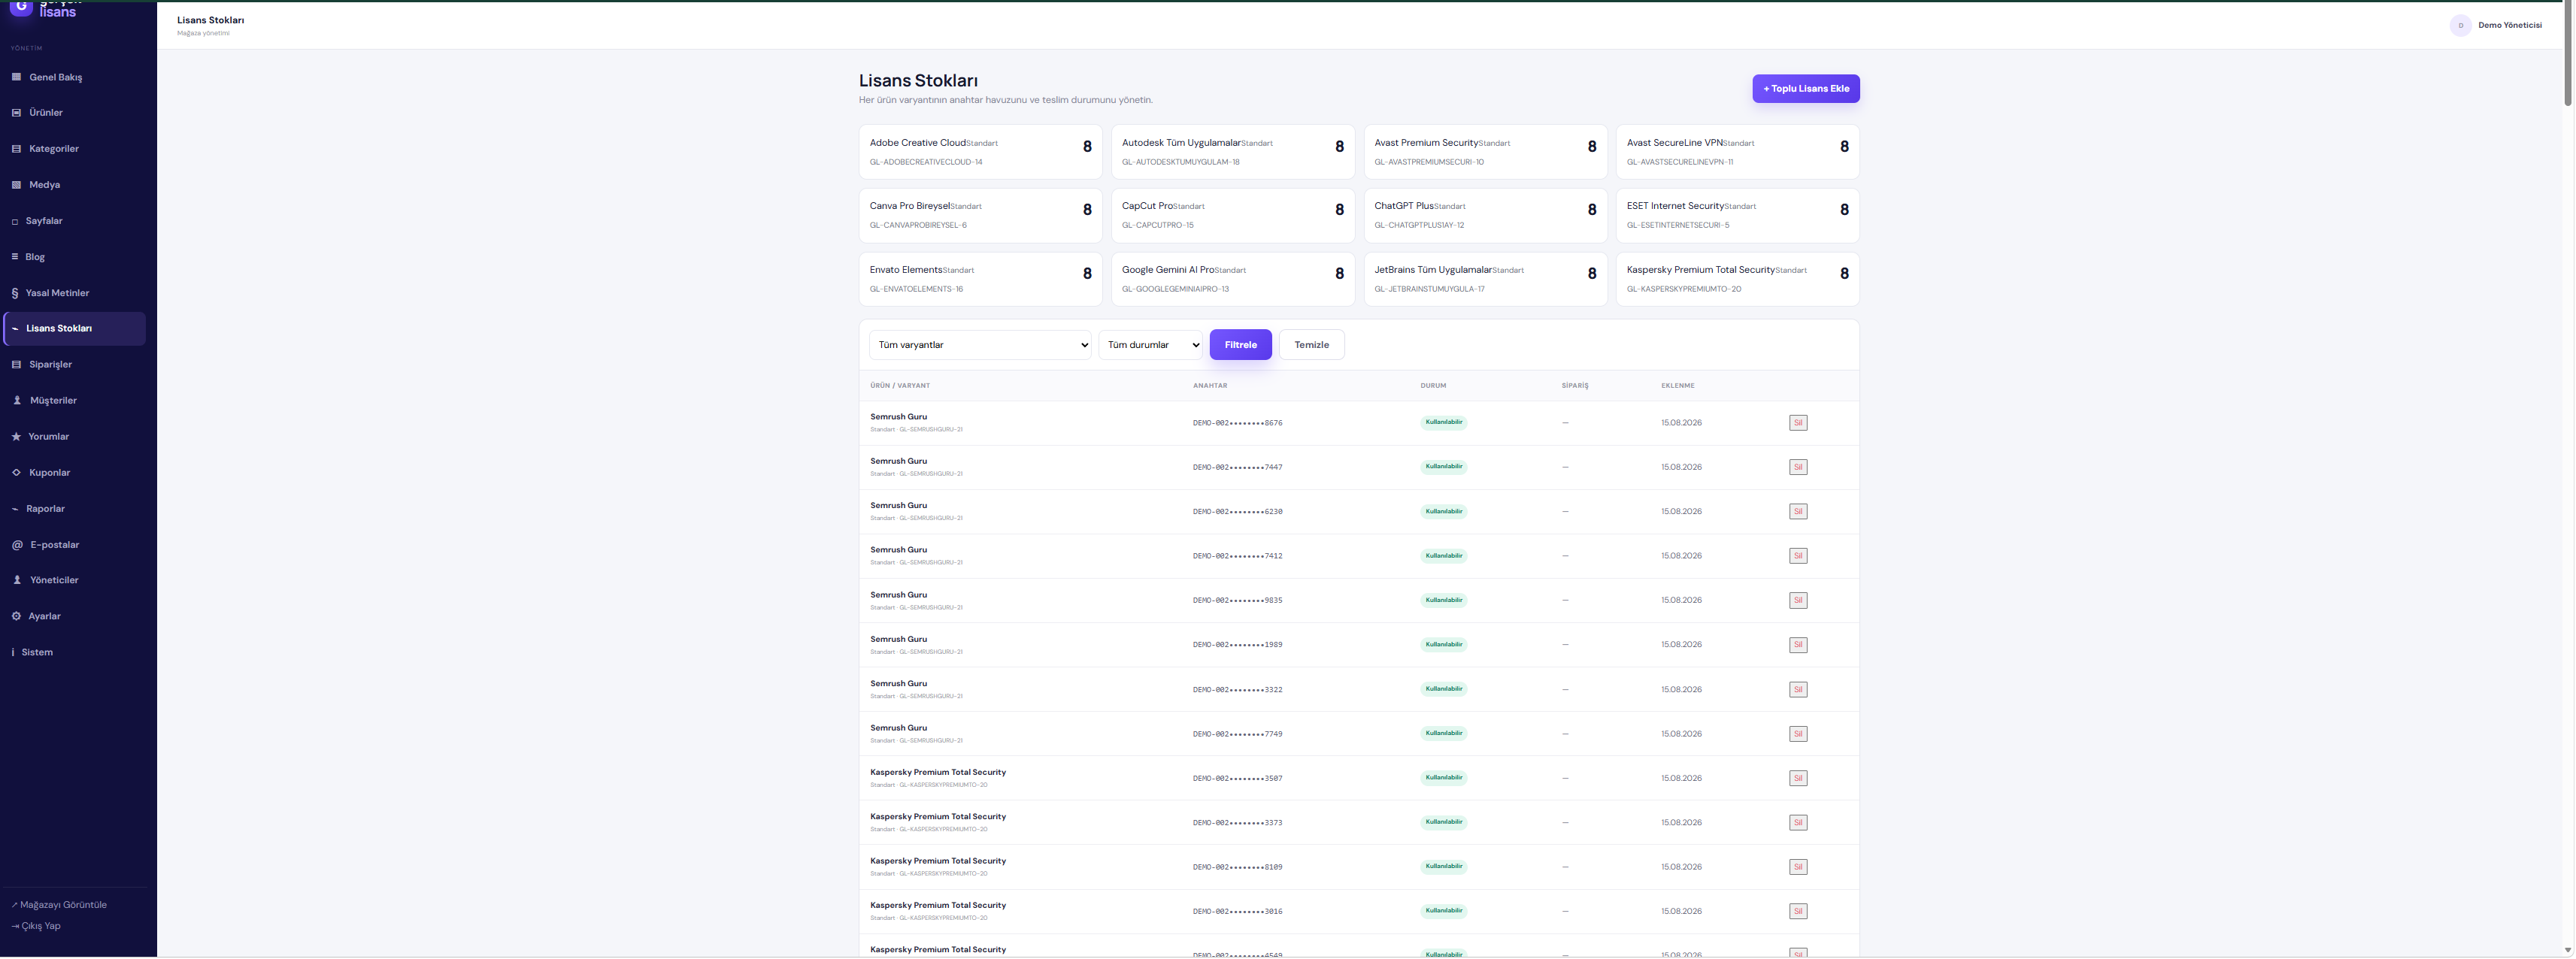Click the Yorumlar star icon
The height and width of the screenshot is (959, 2576).
click(16, 437)
